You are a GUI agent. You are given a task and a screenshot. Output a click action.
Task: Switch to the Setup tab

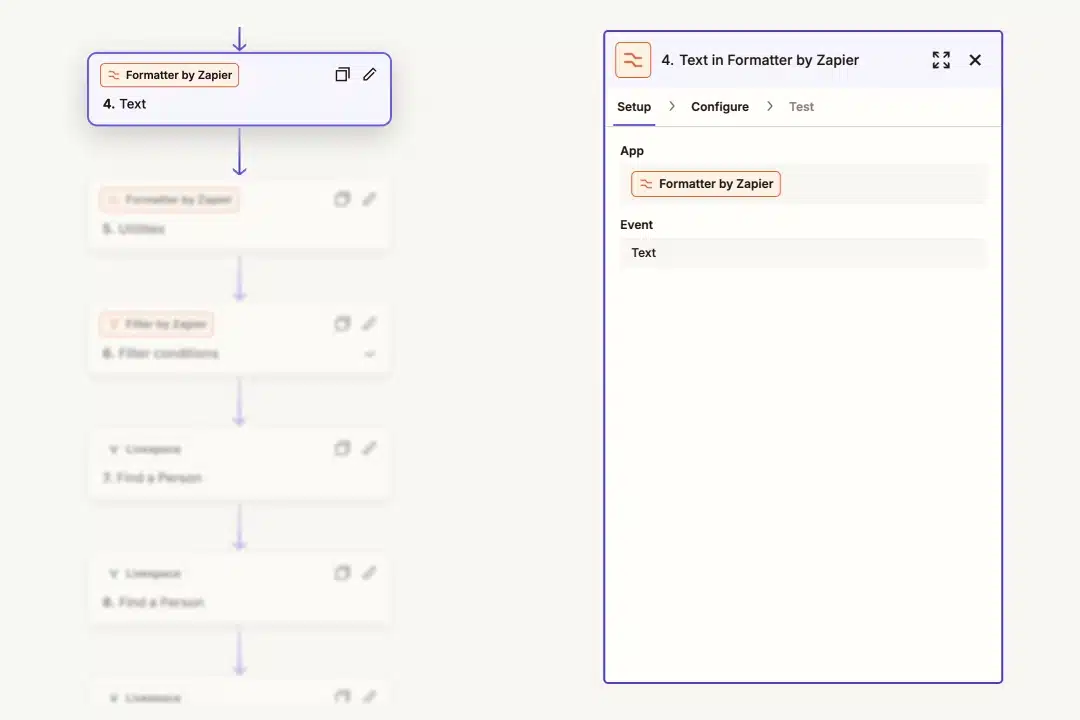point(634,107)
